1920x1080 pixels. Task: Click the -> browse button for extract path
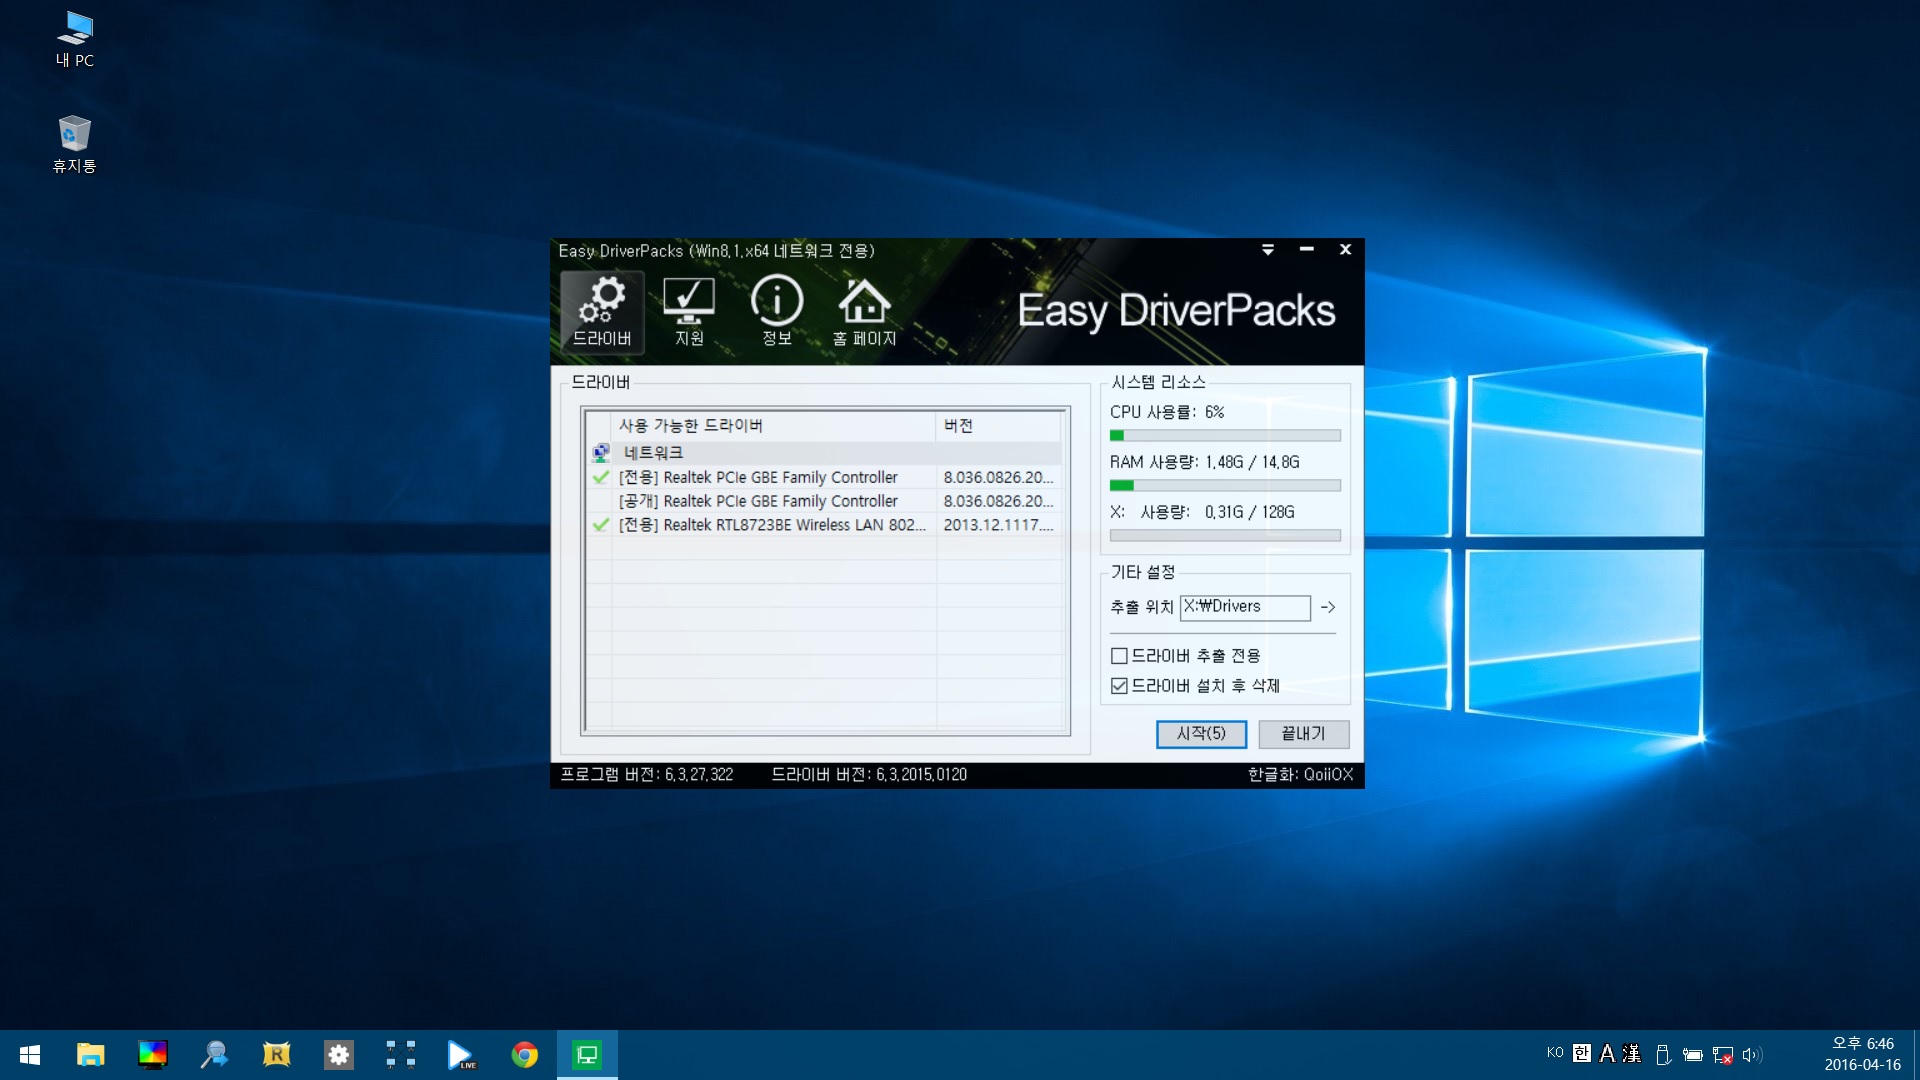click(x=1328, y=607)
